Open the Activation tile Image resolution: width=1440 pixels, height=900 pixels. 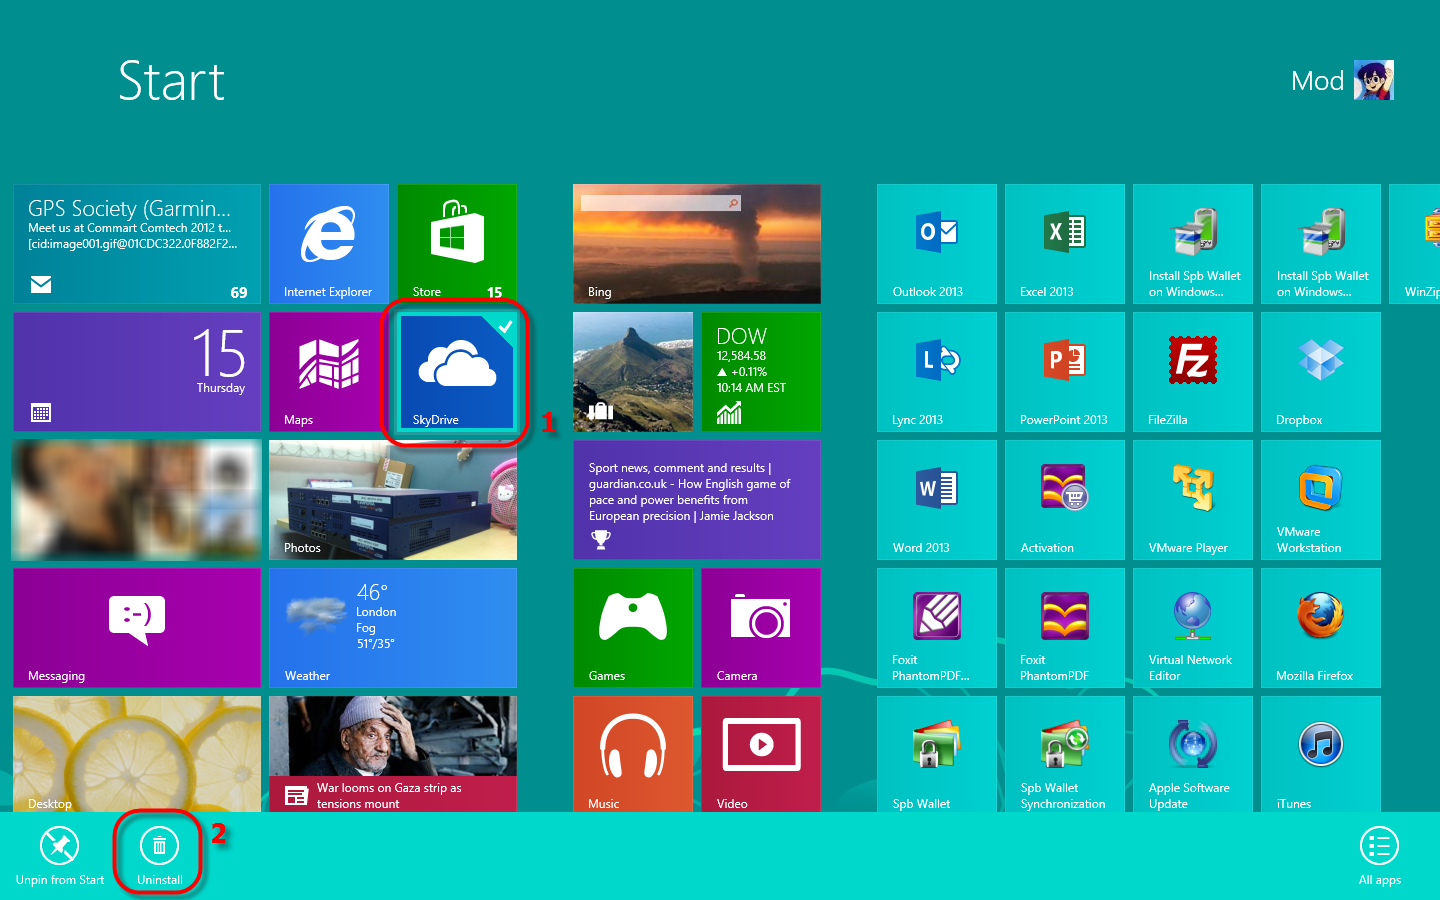coord(1065,500)
